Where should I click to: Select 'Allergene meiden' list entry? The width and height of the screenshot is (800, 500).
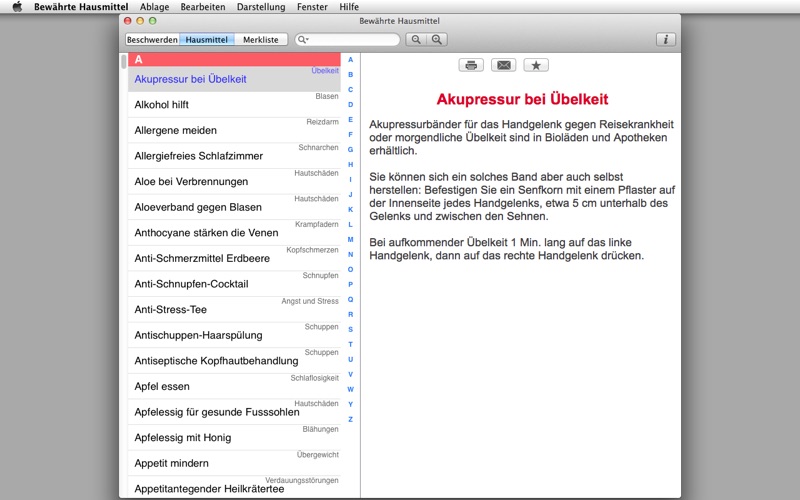point(234,130)
